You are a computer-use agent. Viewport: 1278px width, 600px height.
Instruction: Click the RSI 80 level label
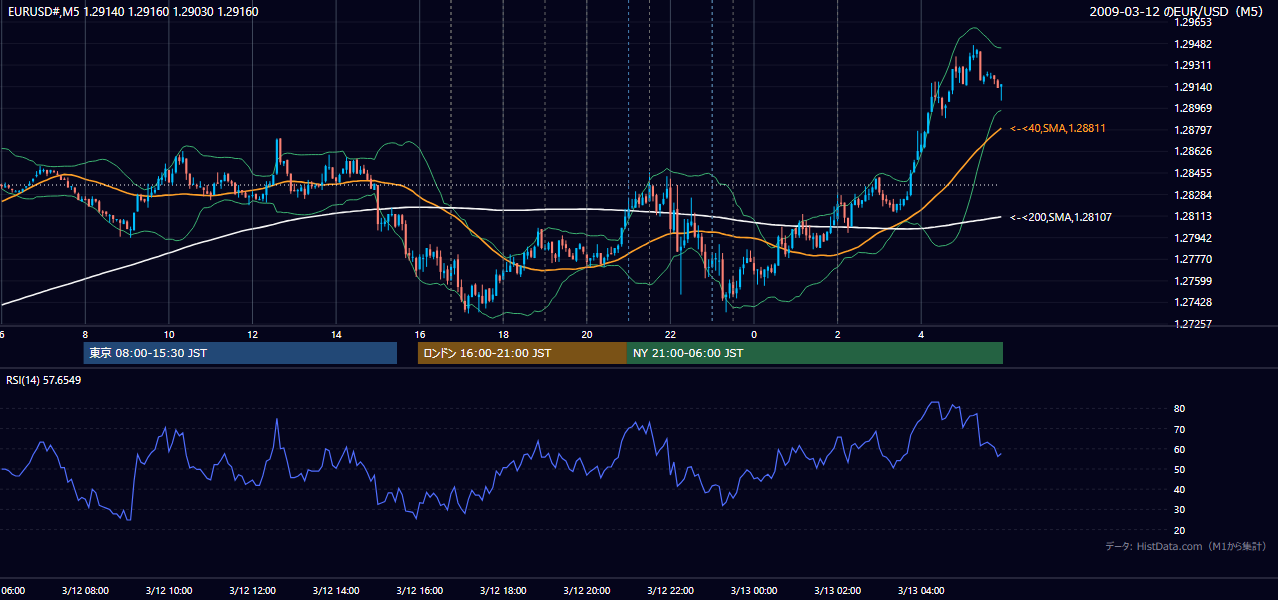coord(1180,409)
